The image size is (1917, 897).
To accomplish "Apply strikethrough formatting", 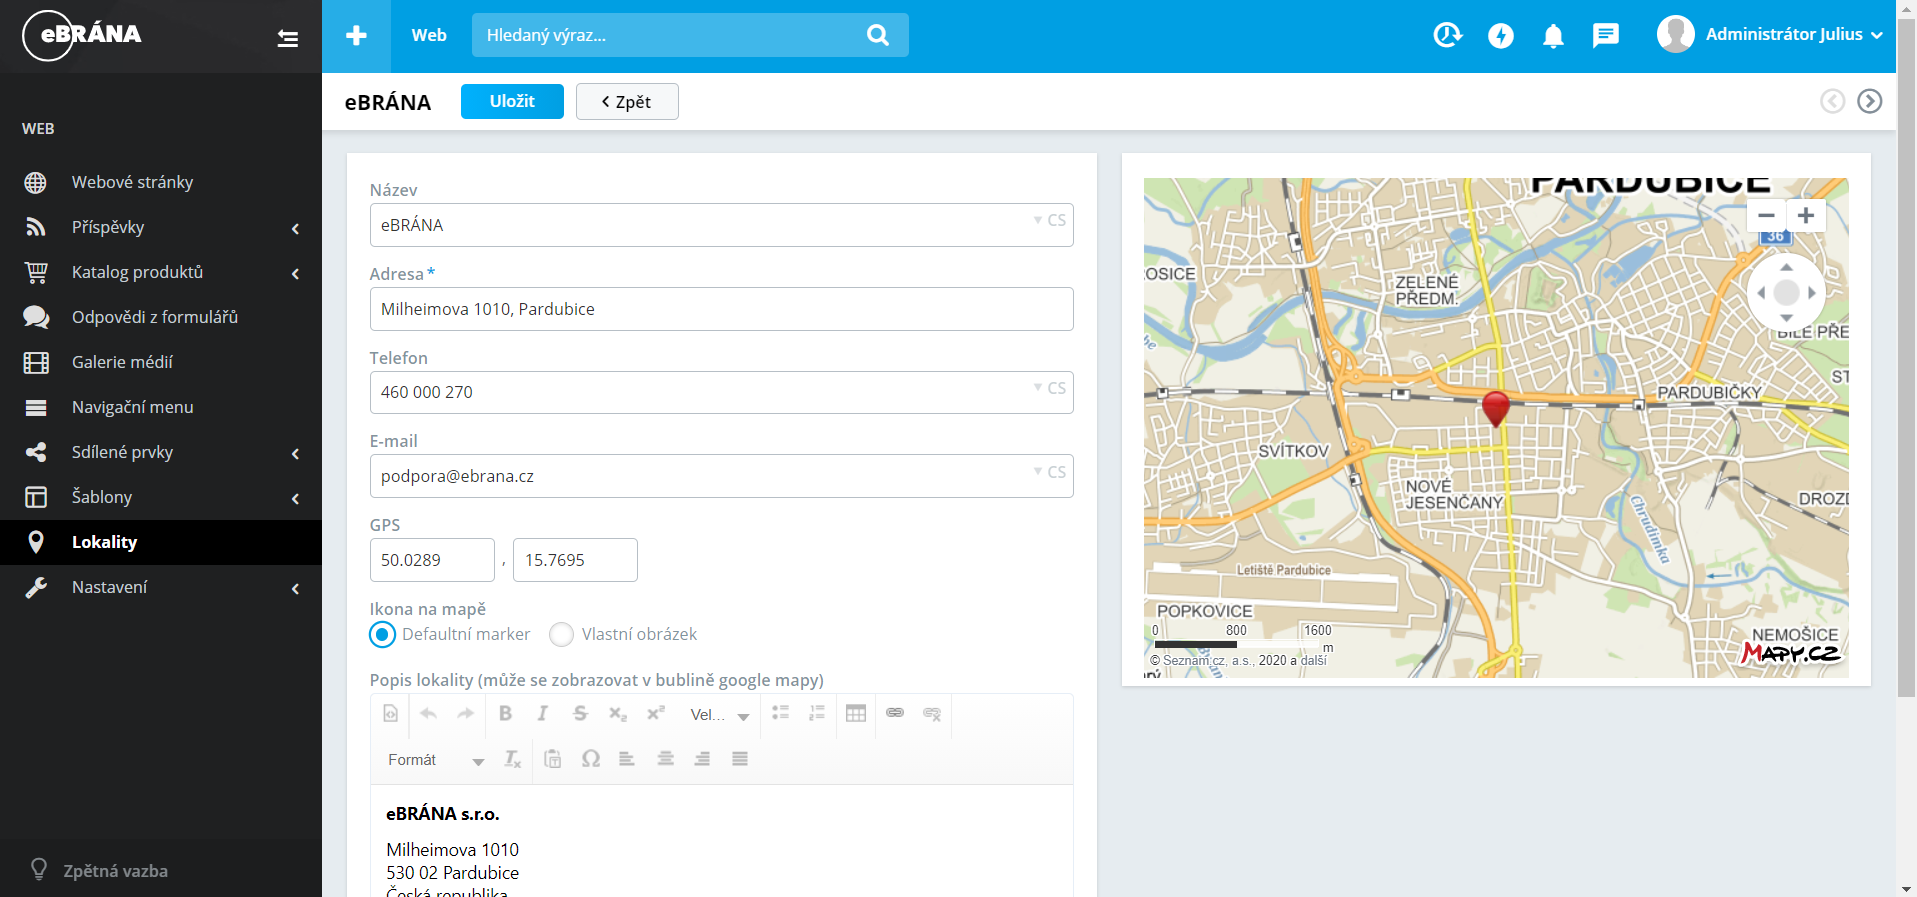I will pos(580,713).
